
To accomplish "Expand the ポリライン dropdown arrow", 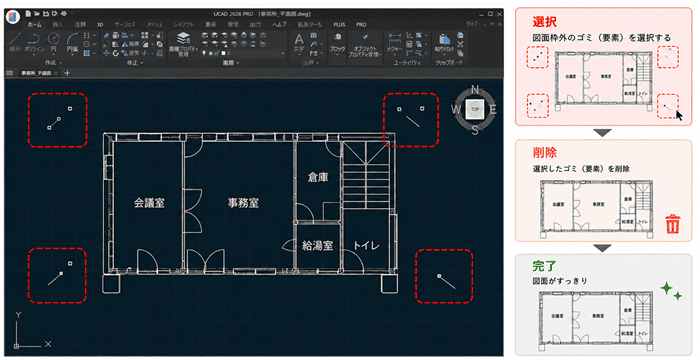I will point(34,54).
